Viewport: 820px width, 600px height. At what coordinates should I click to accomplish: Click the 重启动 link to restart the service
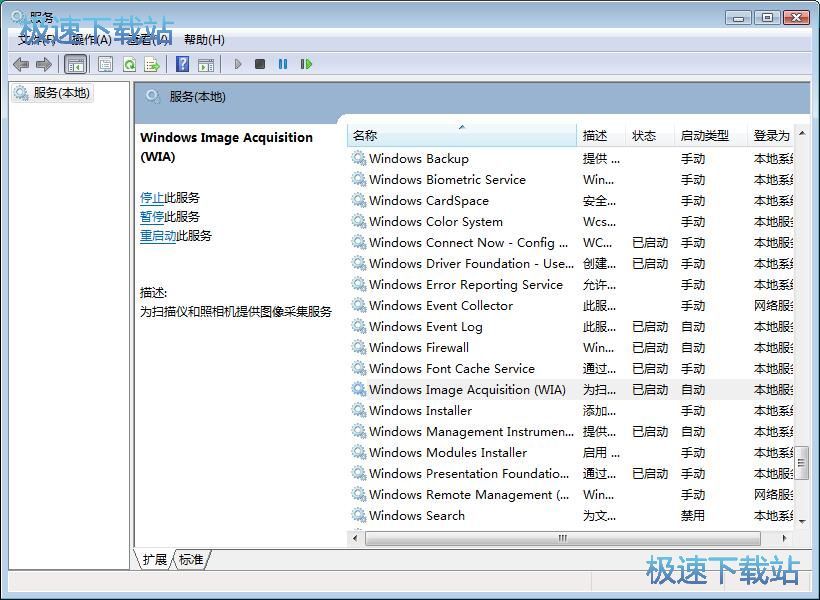click(158, 235)
